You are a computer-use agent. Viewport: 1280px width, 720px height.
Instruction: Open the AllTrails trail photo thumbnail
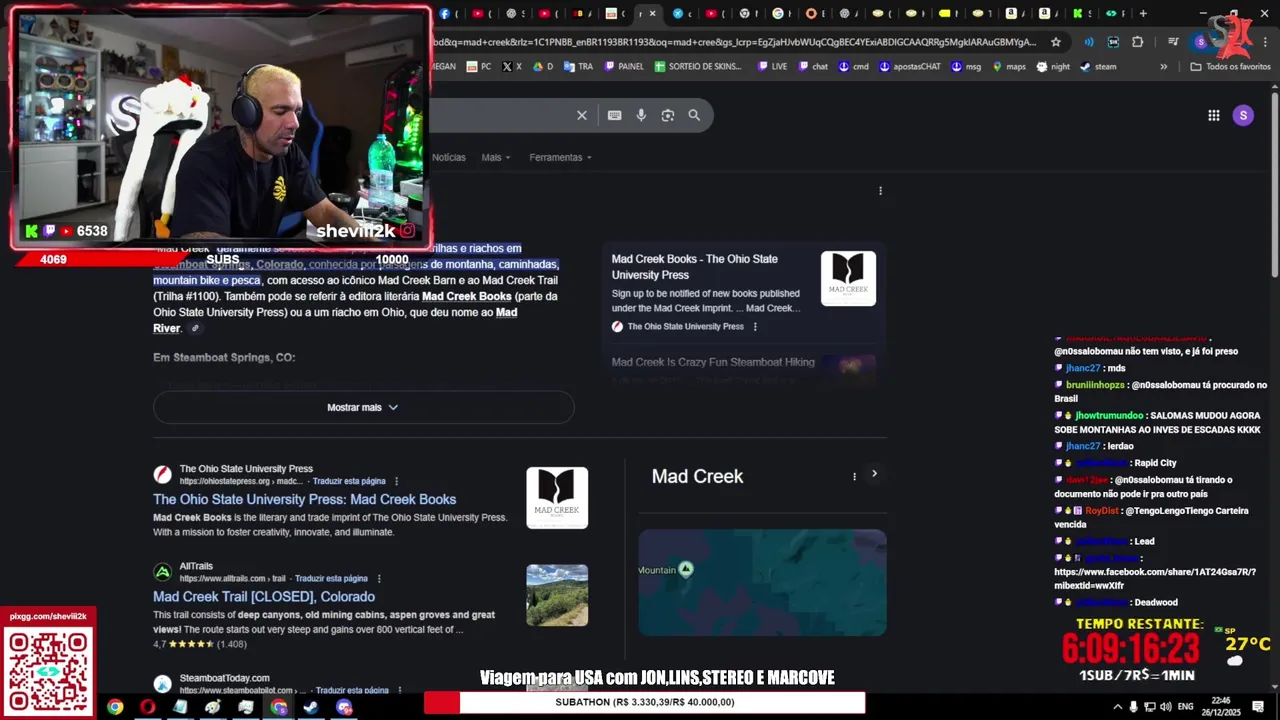[557, 595]
